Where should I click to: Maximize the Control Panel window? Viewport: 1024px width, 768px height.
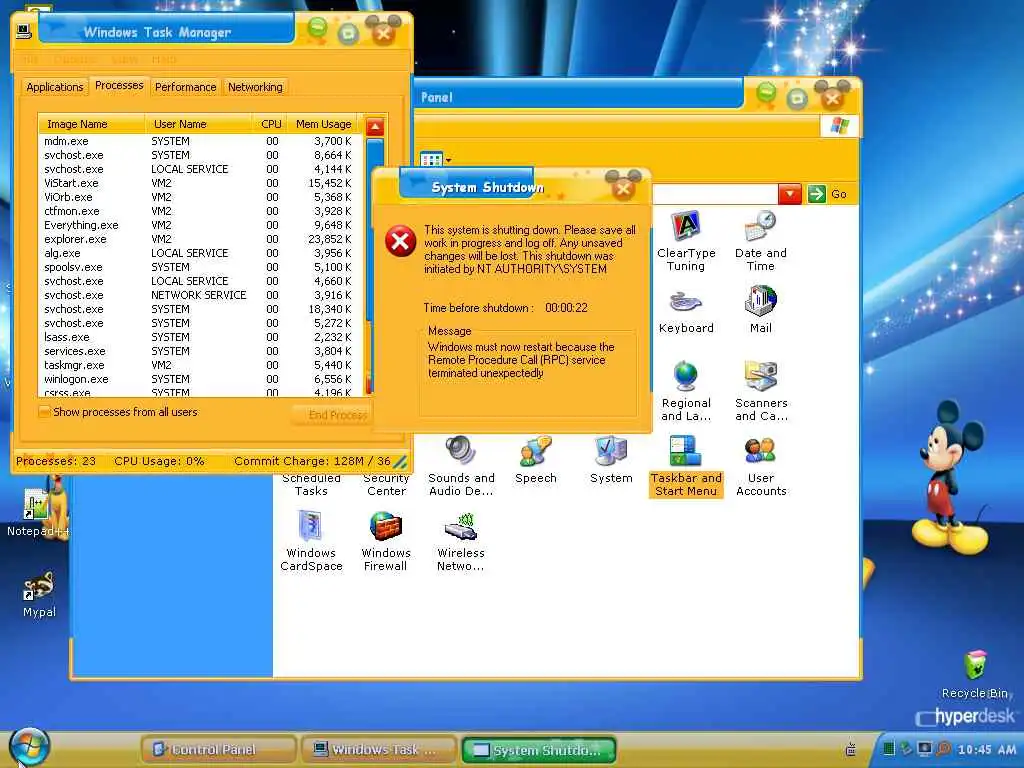797,98
